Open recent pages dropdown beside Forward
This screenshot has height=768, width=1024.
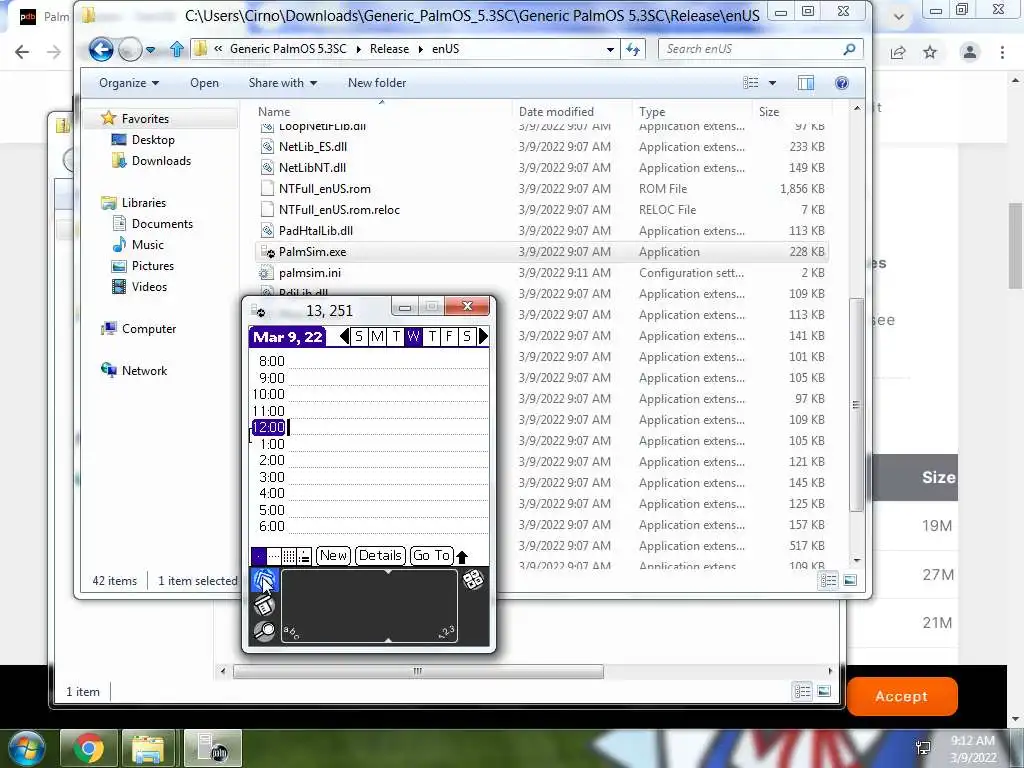coord(151,49)
